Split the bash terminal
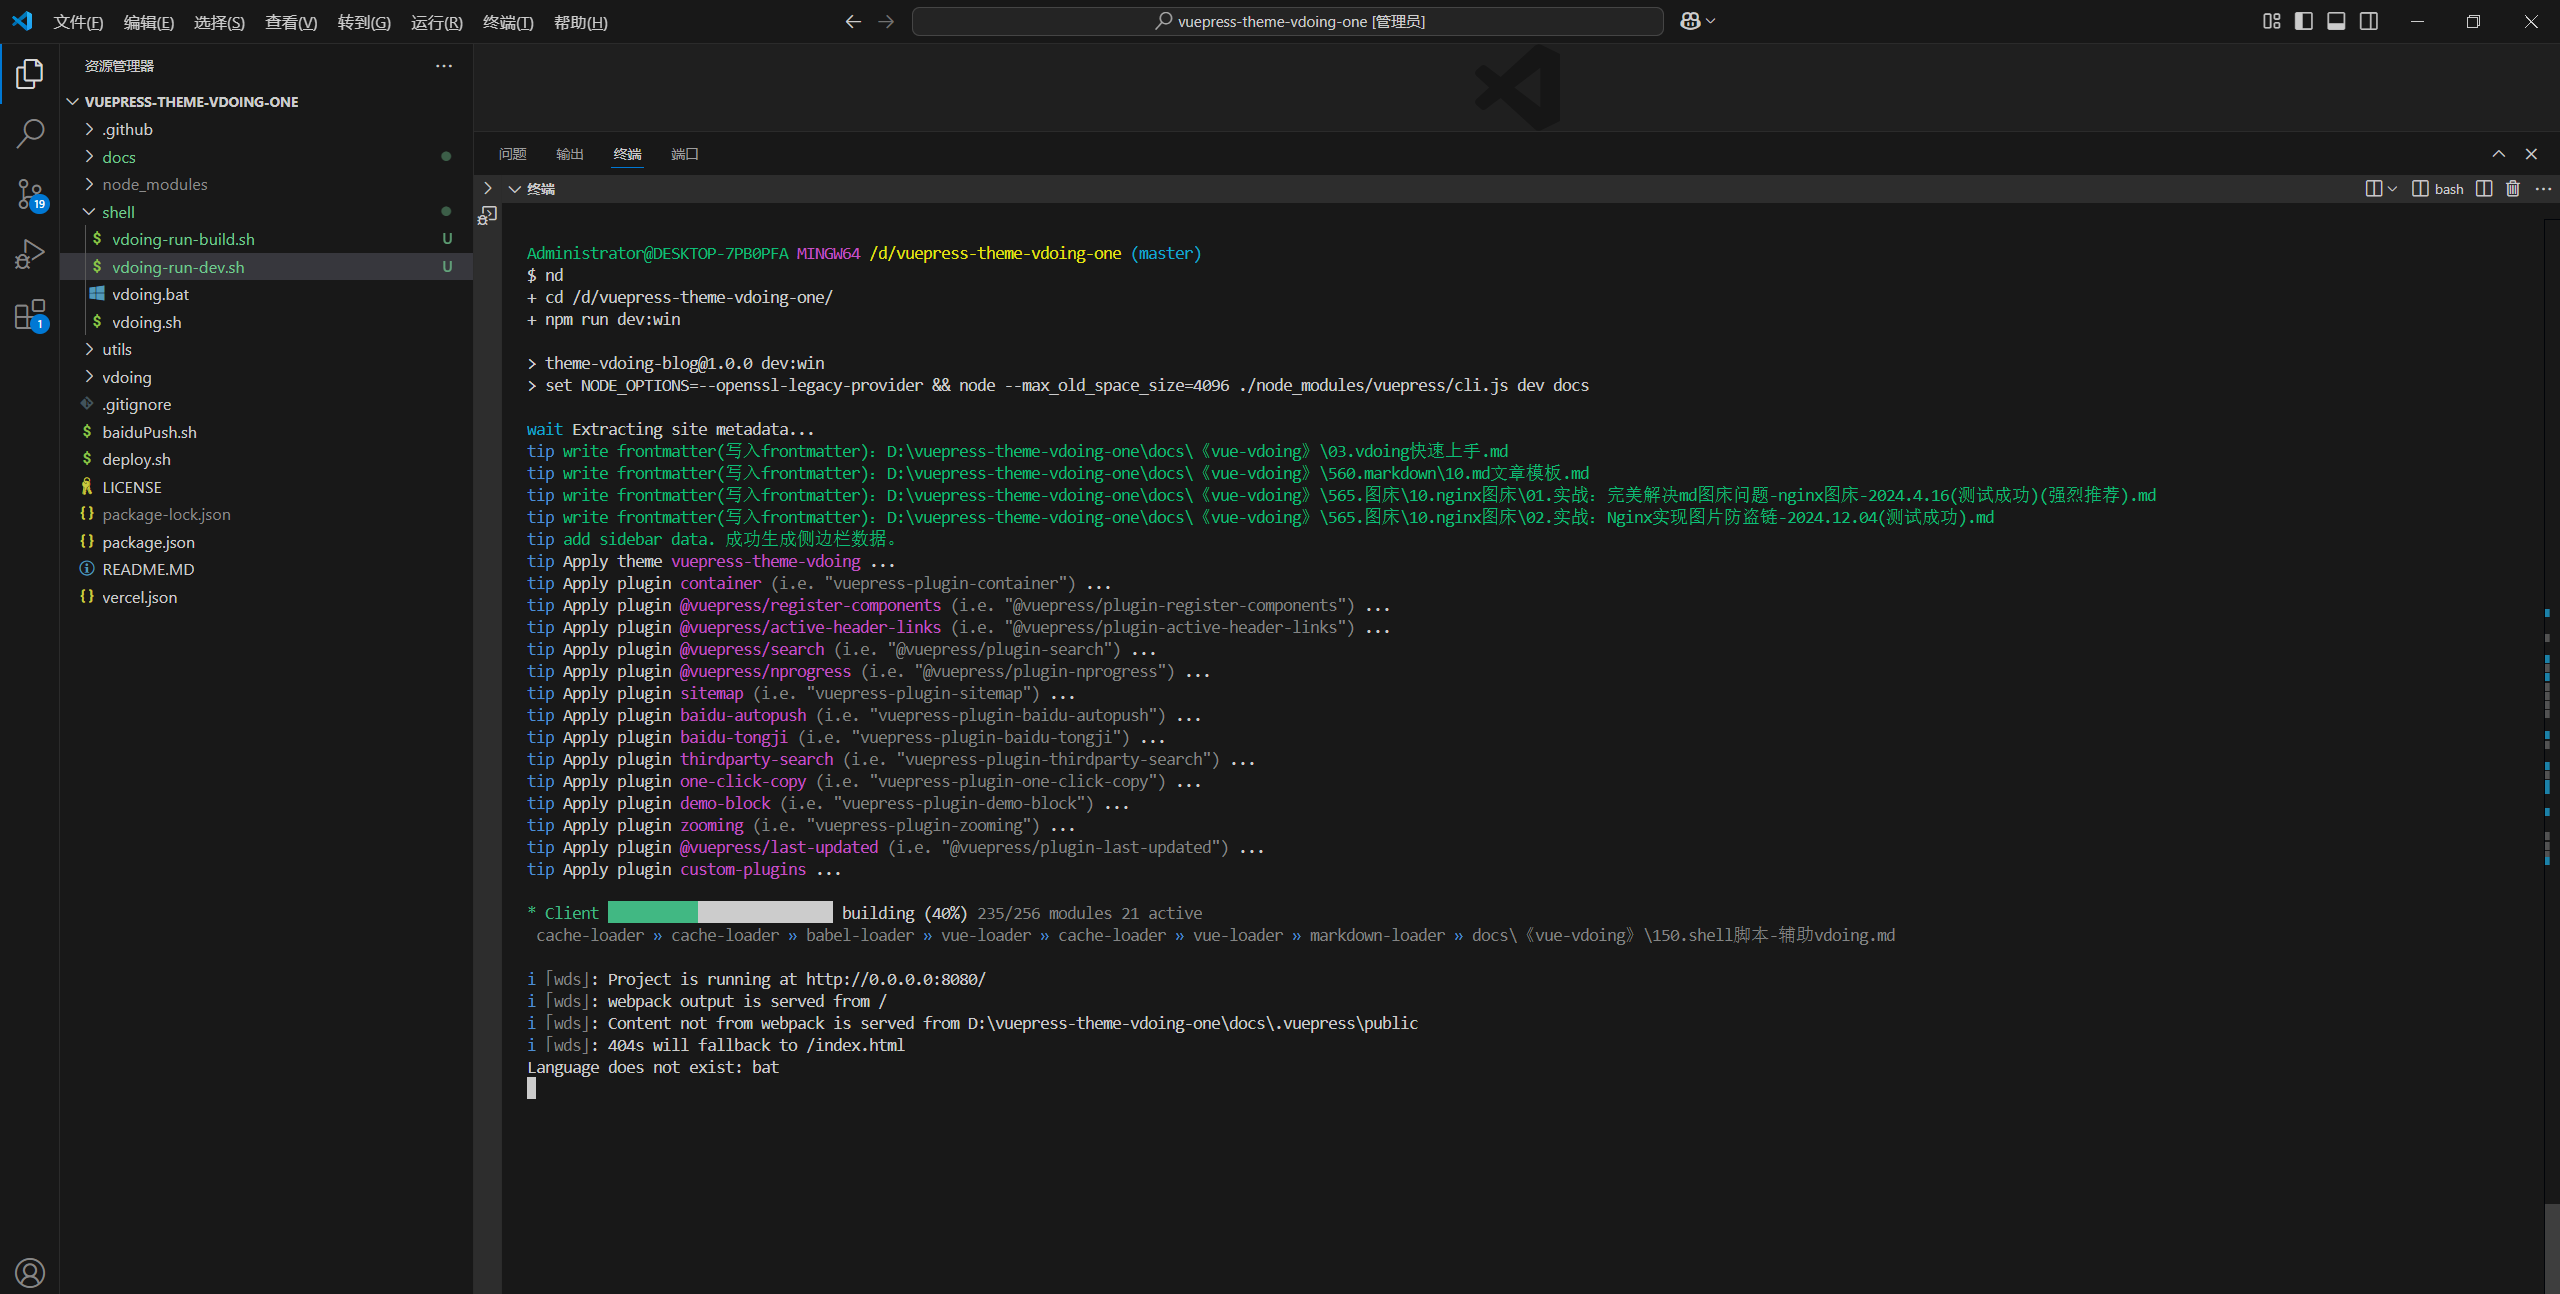Image resolution: width=2560 pixels, height=1294 pixels. click(2484, 188)
